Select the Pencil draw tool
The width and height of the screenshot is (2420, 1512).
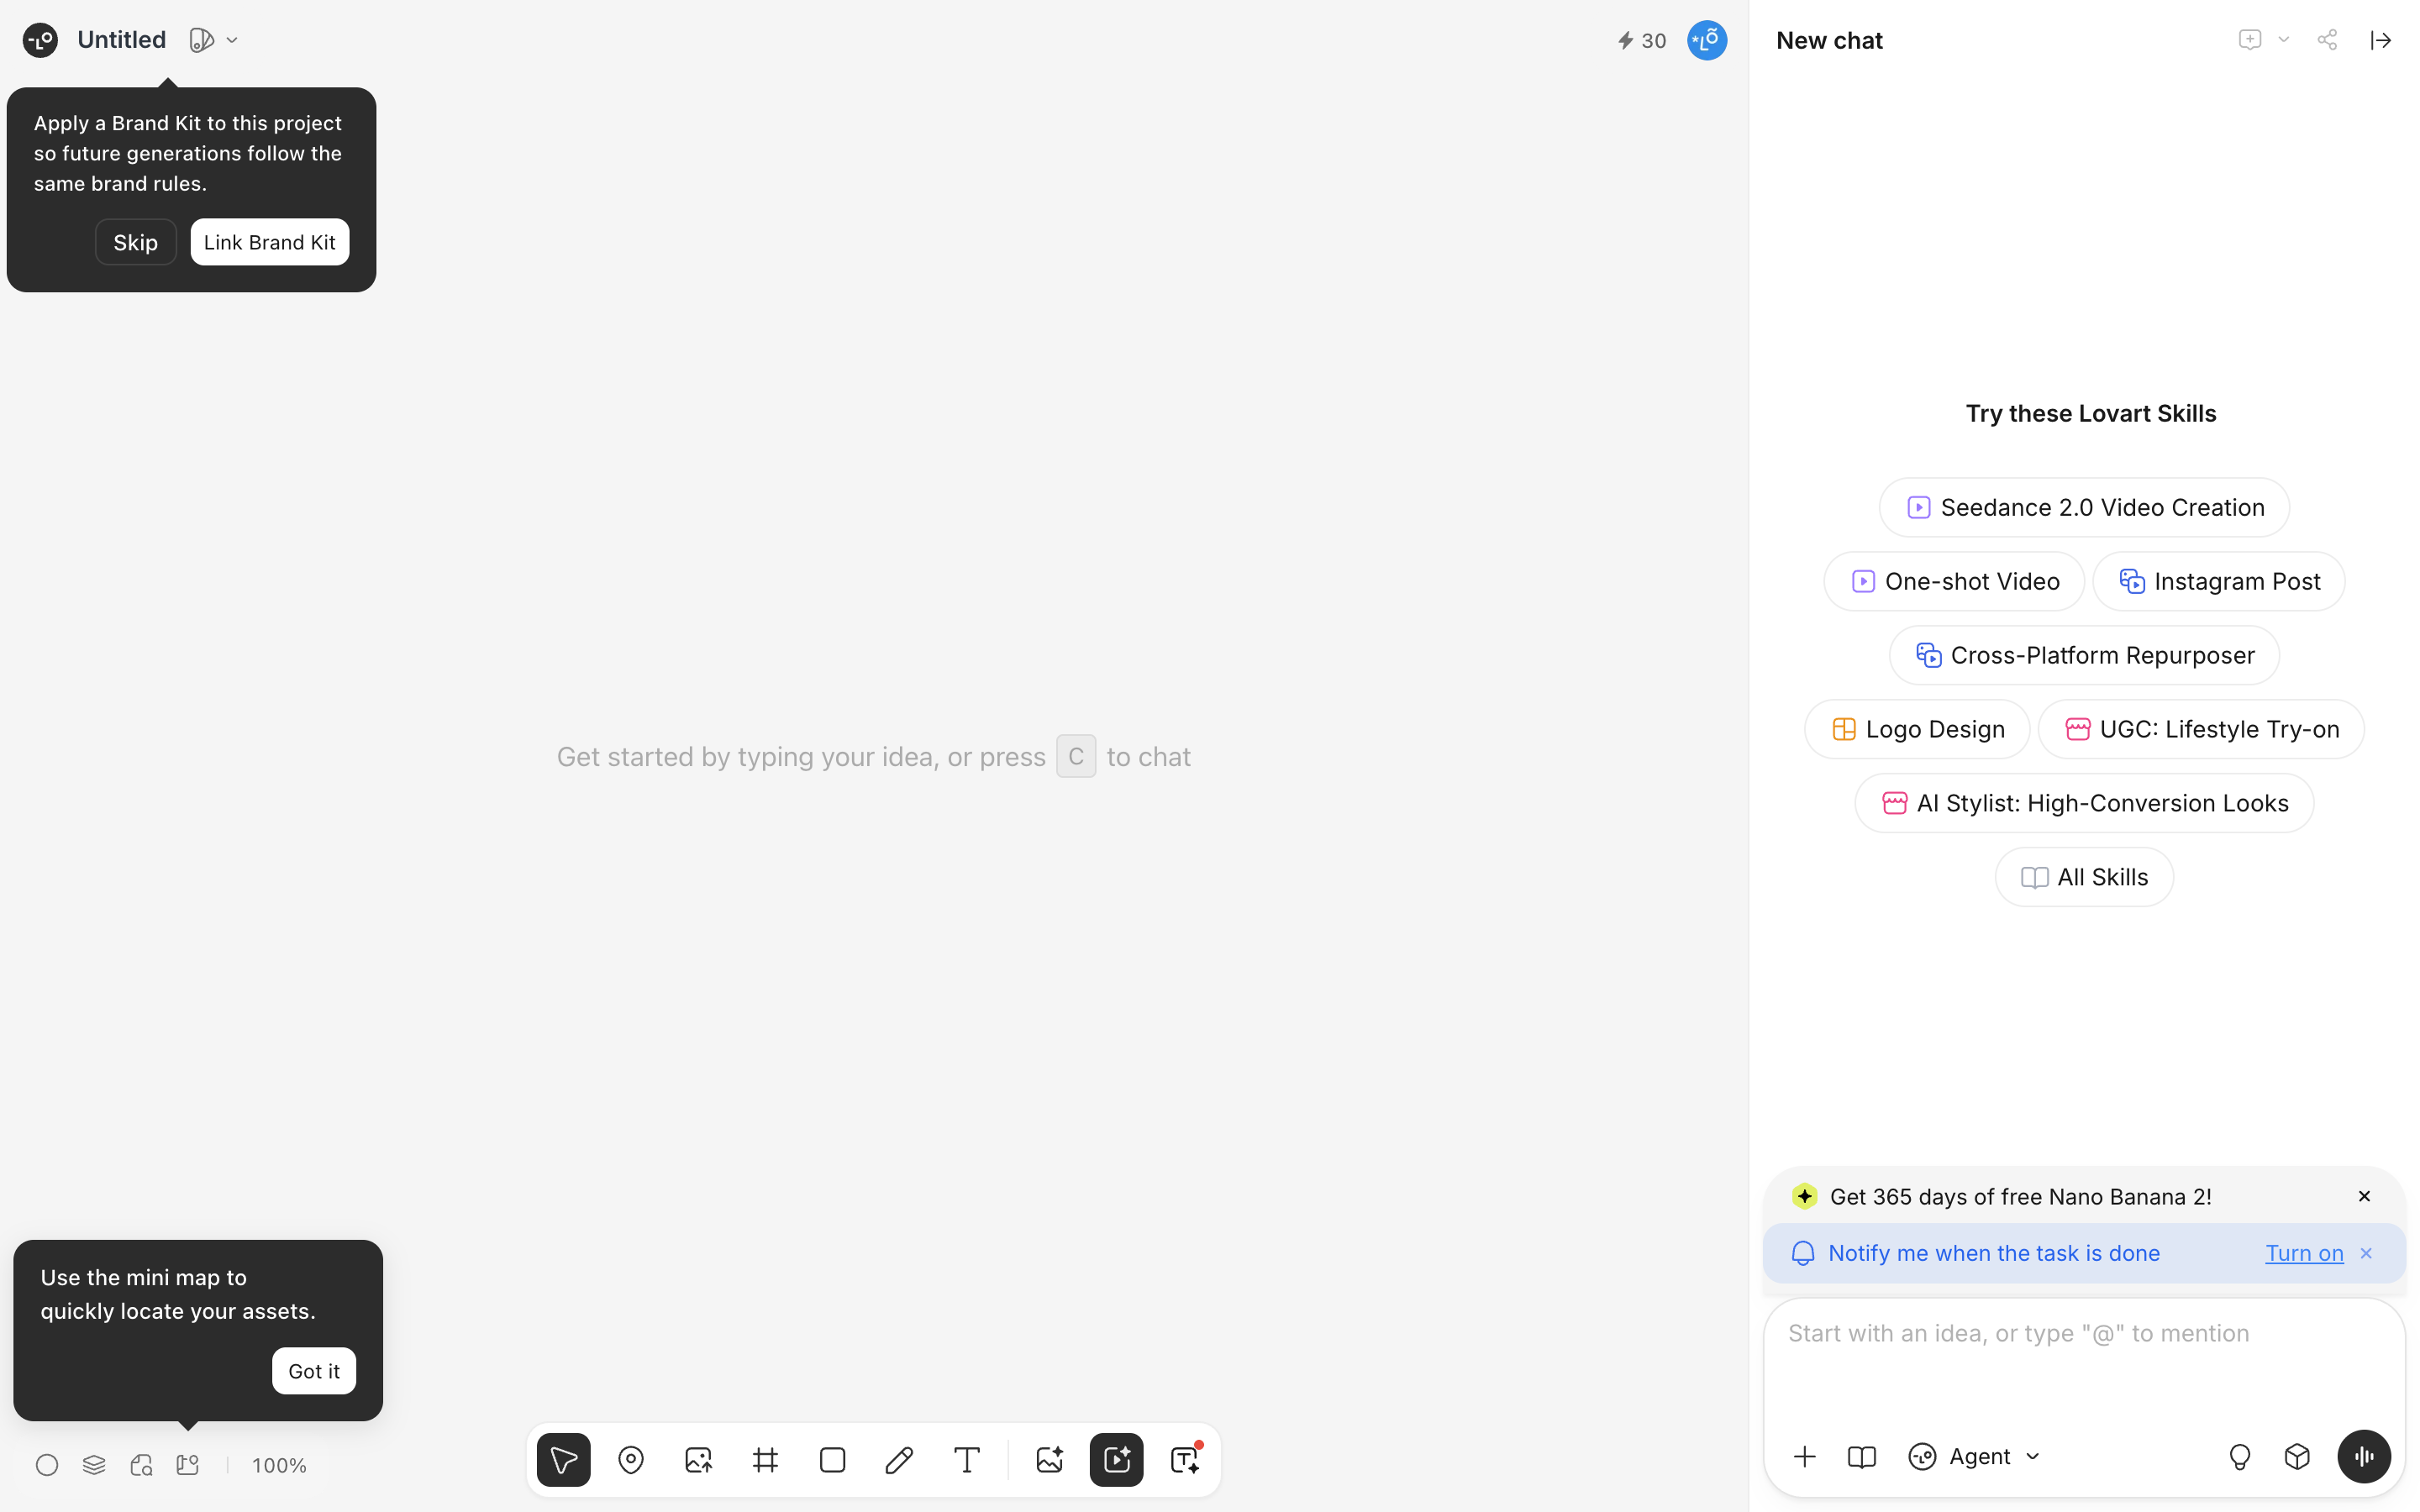(899, 1460)
